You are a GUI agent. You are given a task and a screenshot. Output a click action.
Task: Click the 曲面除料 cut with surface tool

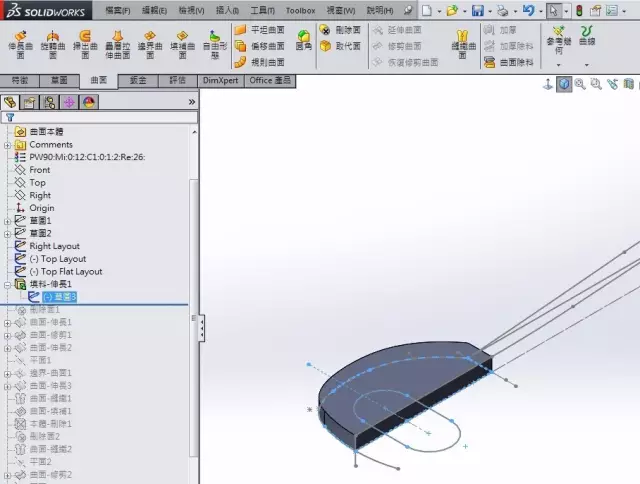[509, 62]
